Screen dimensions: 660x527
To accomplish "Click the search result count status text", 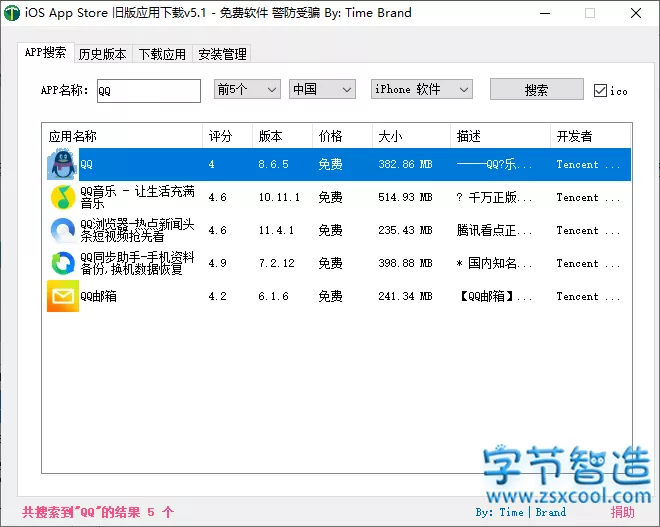I will [x=98, y=512].
